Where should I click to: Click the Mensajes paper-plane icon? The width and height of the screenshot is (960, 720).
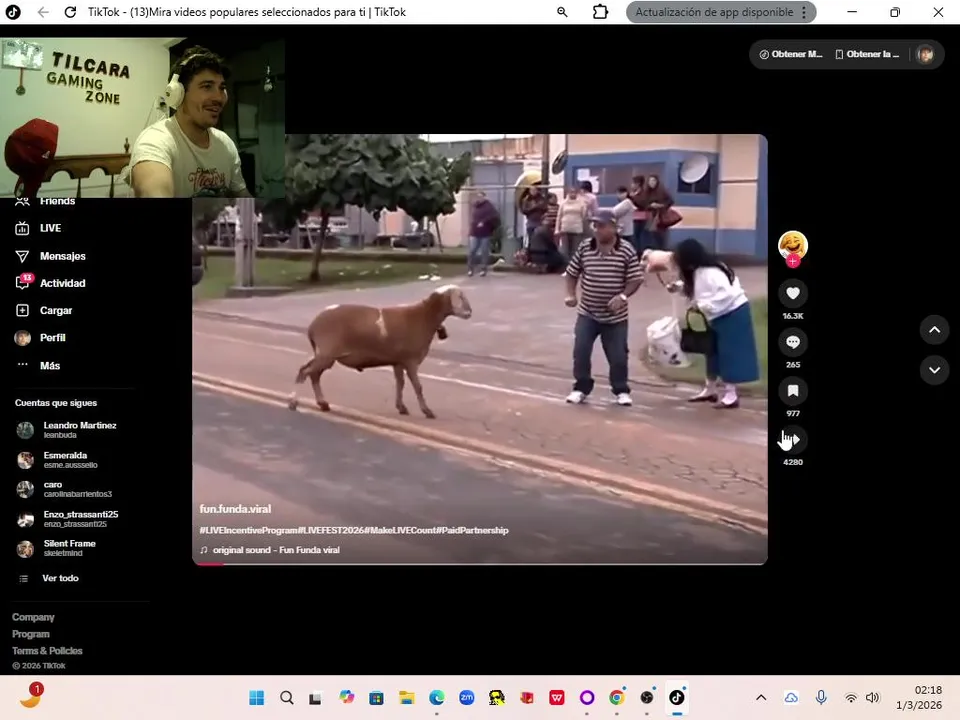(x=22, y=256)
